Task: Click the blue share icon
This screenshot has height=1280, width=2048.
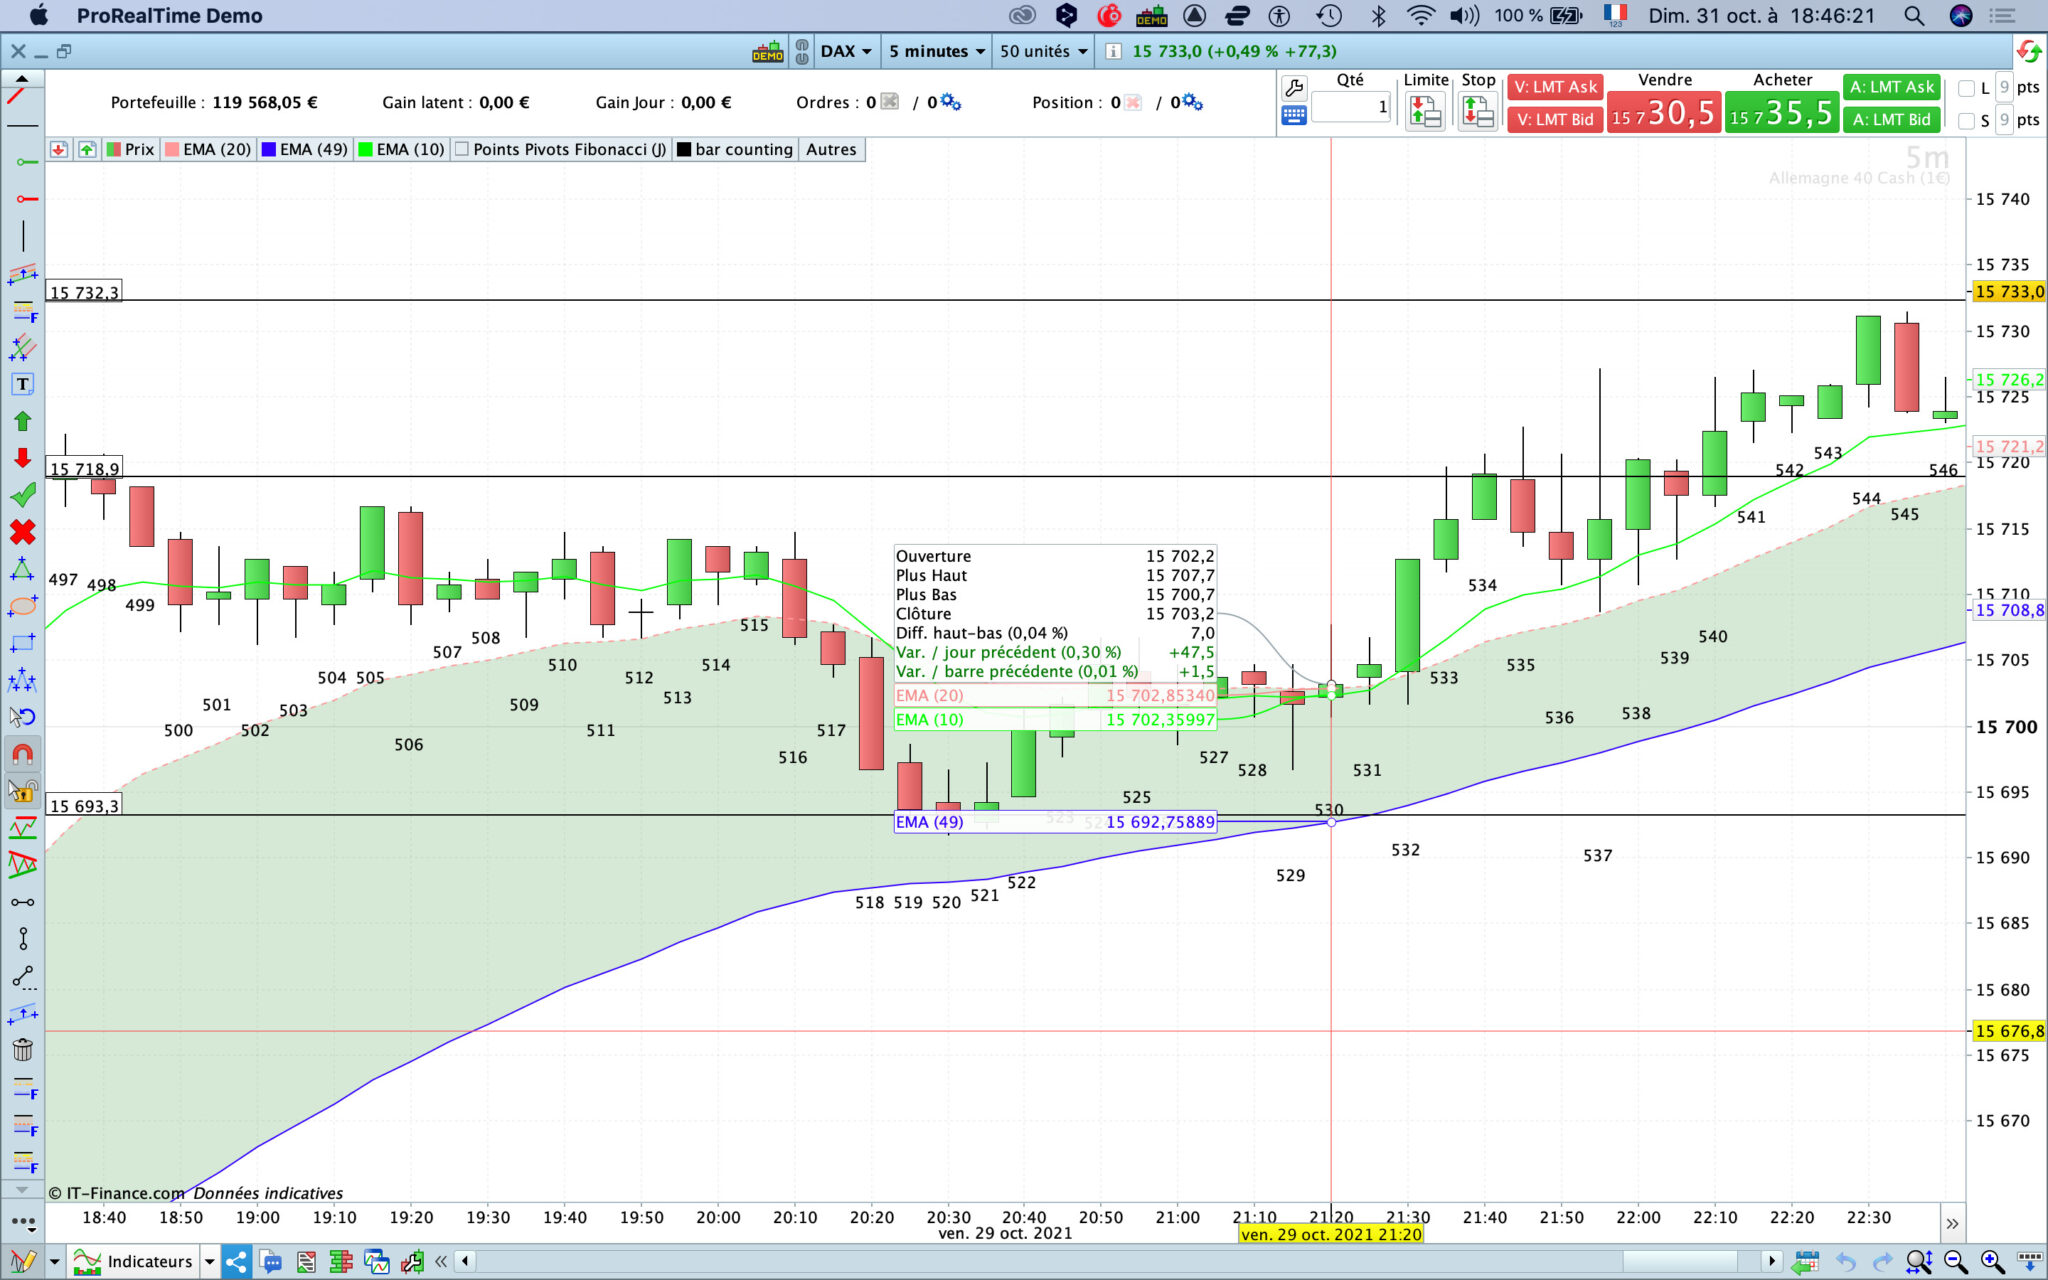Action: [236, 1261]
